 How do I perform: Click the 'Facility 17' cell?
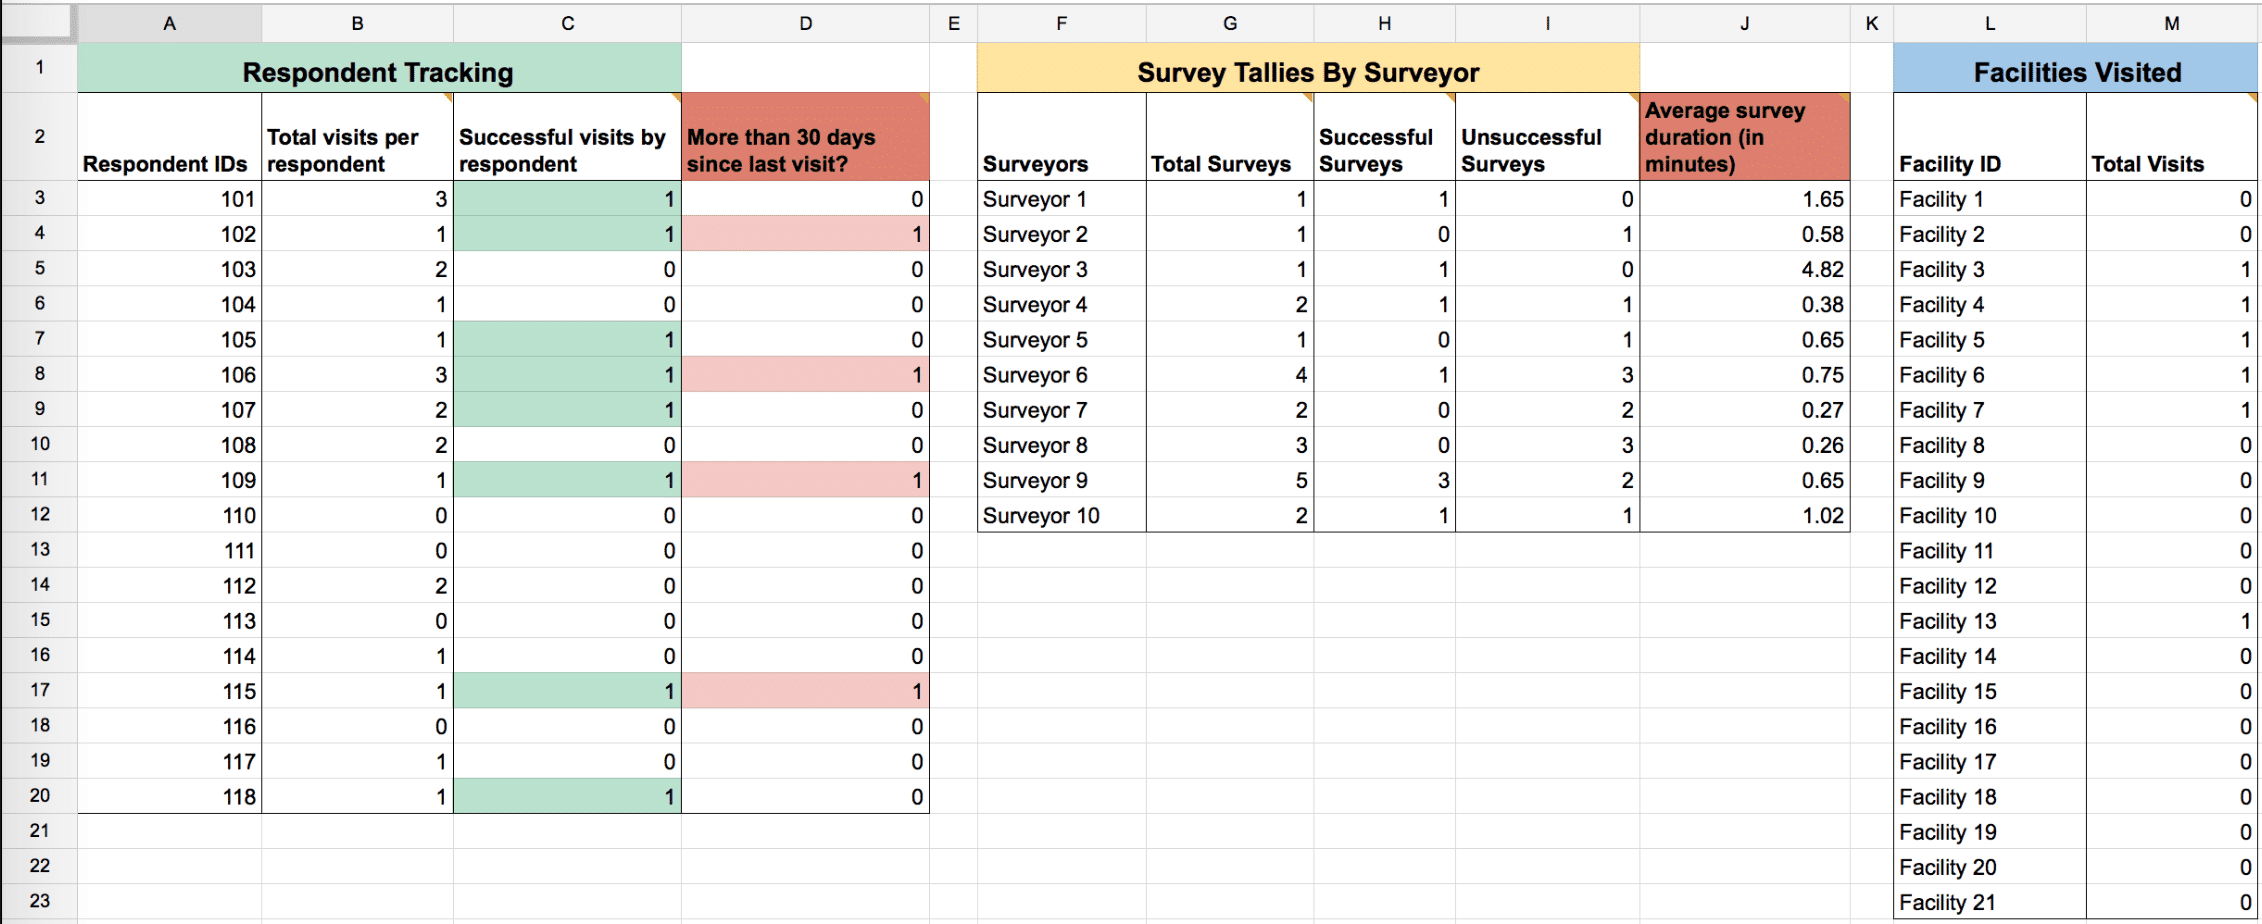(1989, 761)
